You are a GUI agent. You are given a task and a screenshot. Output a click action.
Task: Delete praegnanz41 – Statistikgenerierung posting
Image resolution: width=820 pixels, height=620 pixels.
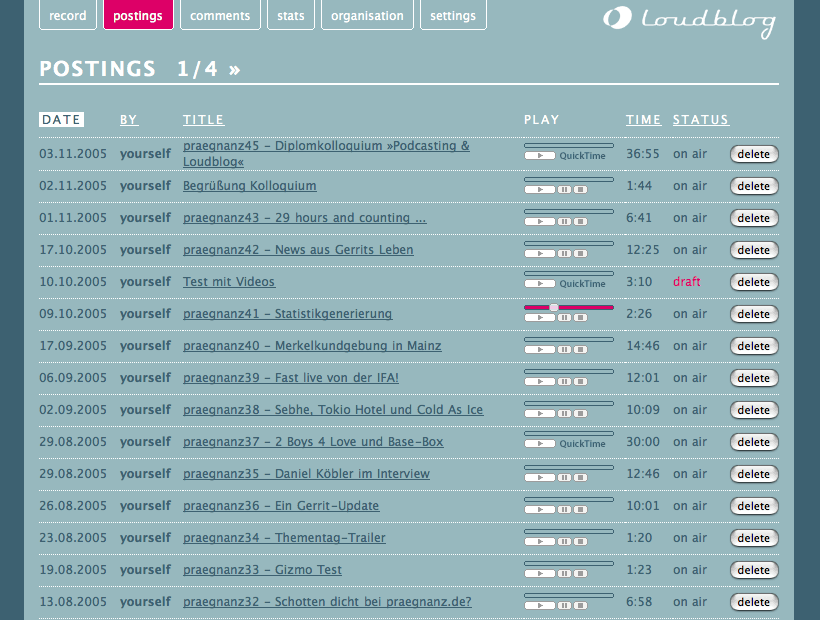(x=754, y=314)
